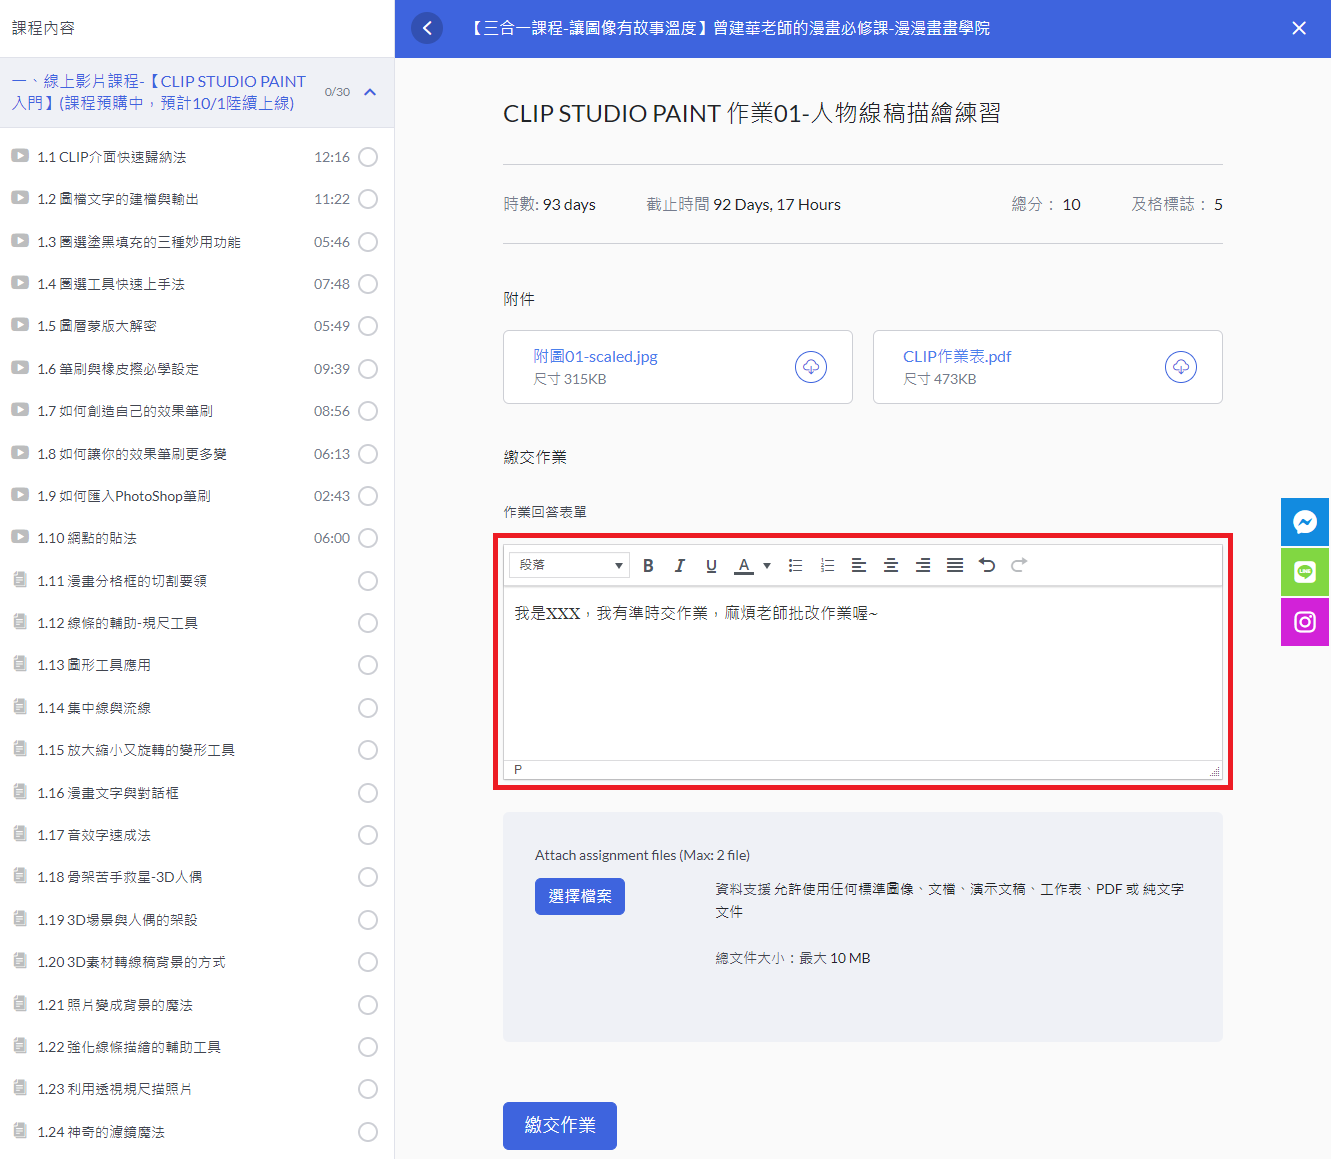Align text left in the editor

click(x=859, y=566)
